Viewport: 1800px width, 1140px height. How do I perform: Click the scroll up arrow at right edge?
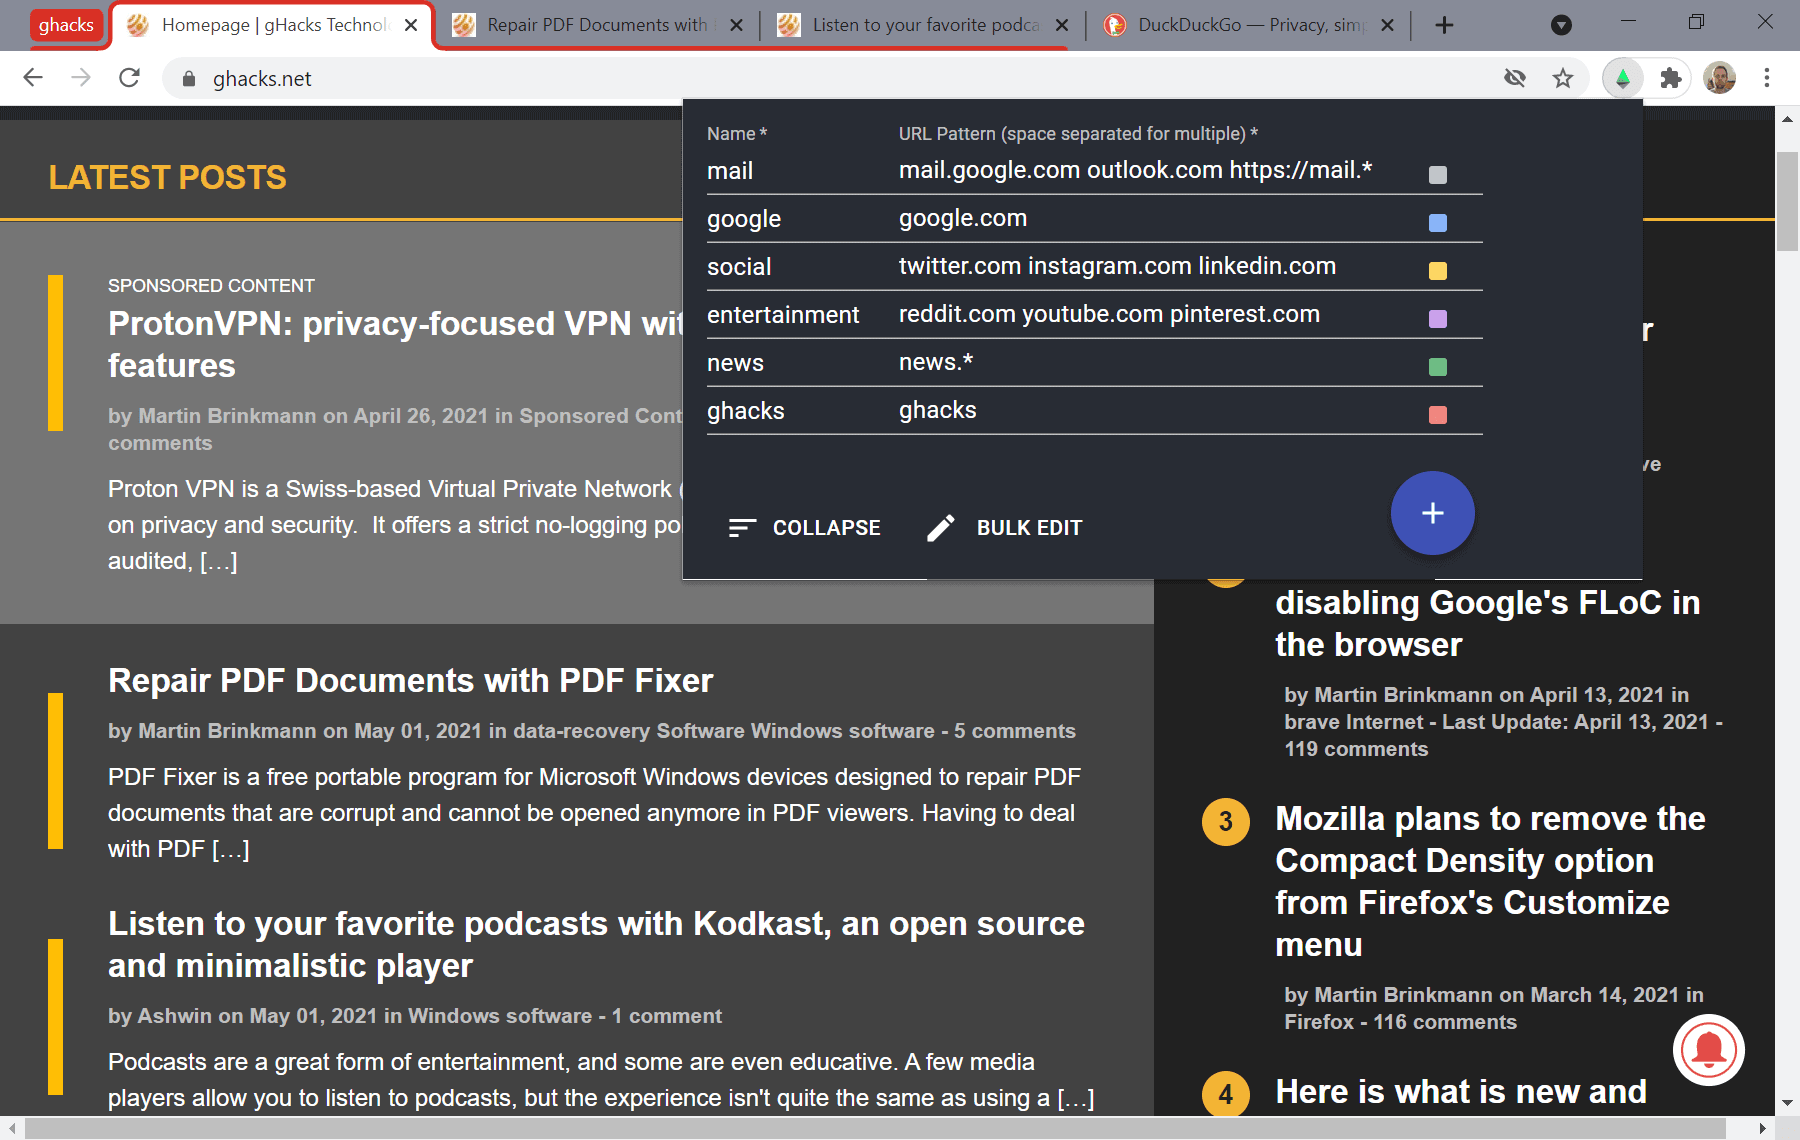point(1787,119)
